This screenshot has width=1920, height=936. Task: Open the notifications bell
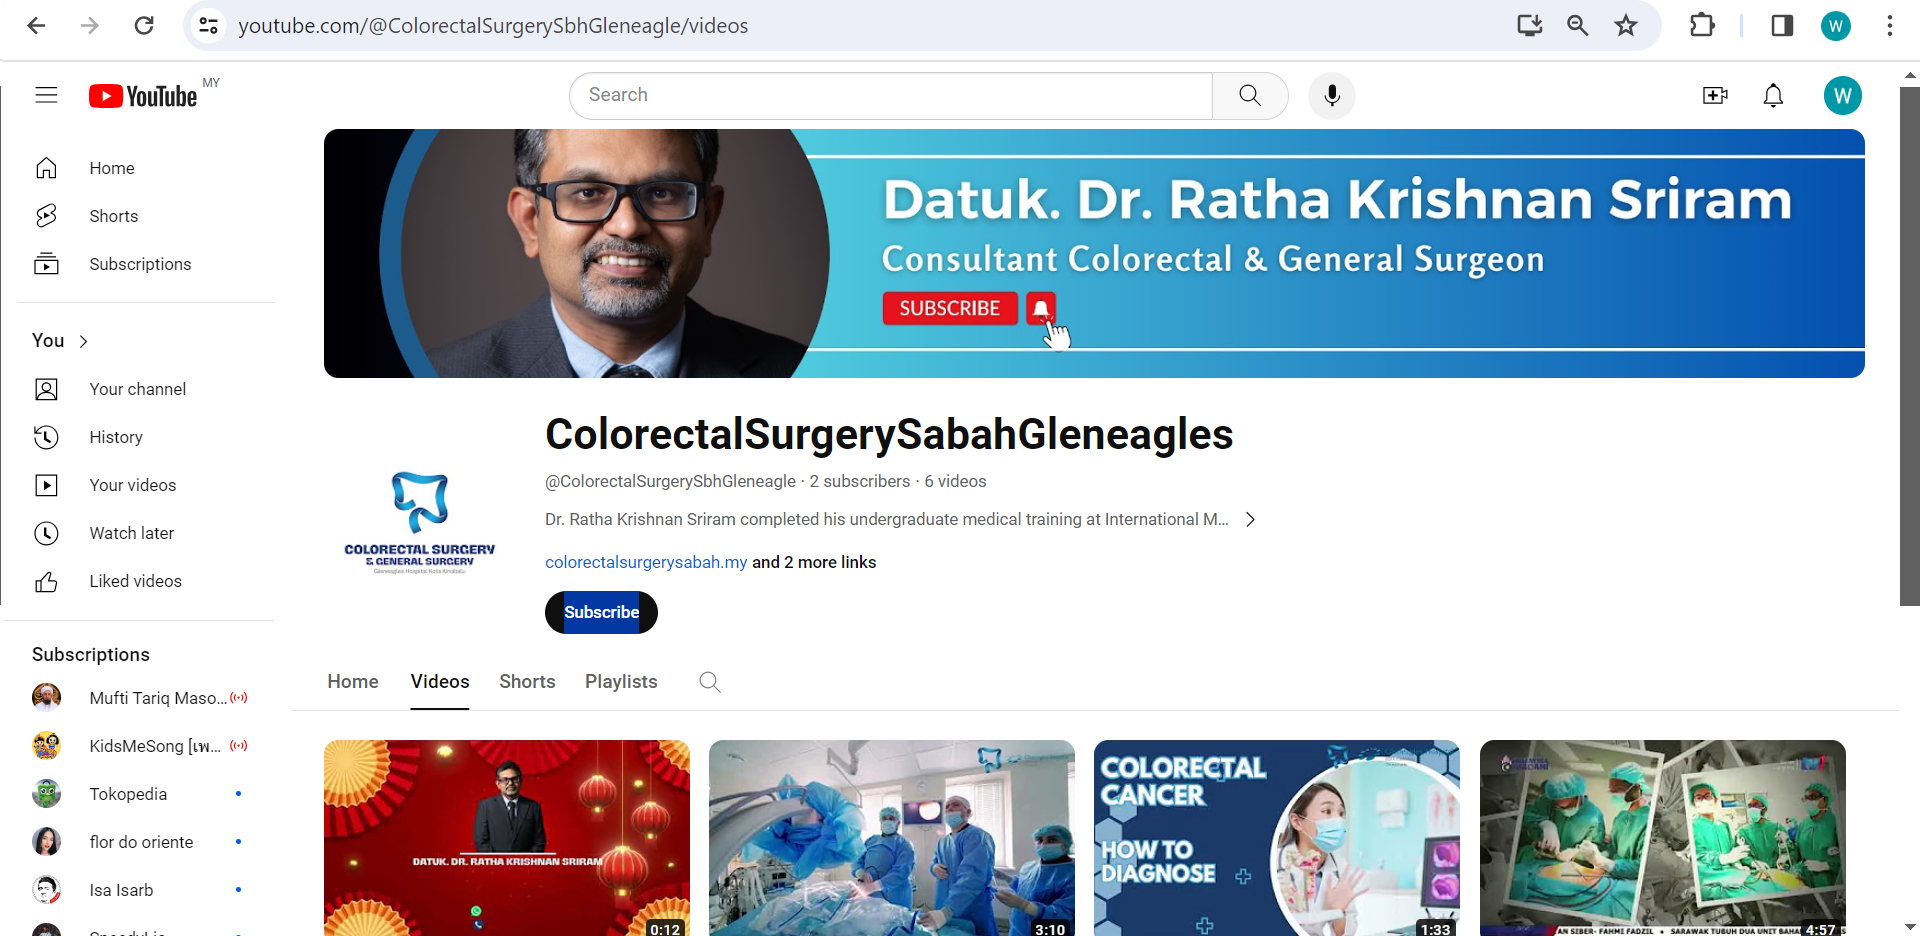tap(1773, 95)
